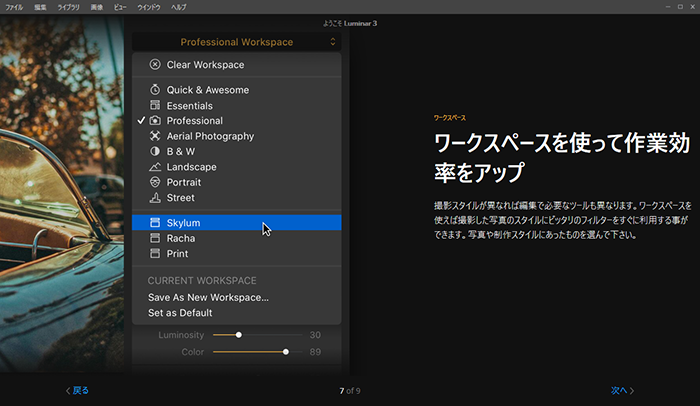Image resolution: width=700 pixels, height=406 pixels.
Task: Click the page indicator 7 of 9
Action: point(350,391)
